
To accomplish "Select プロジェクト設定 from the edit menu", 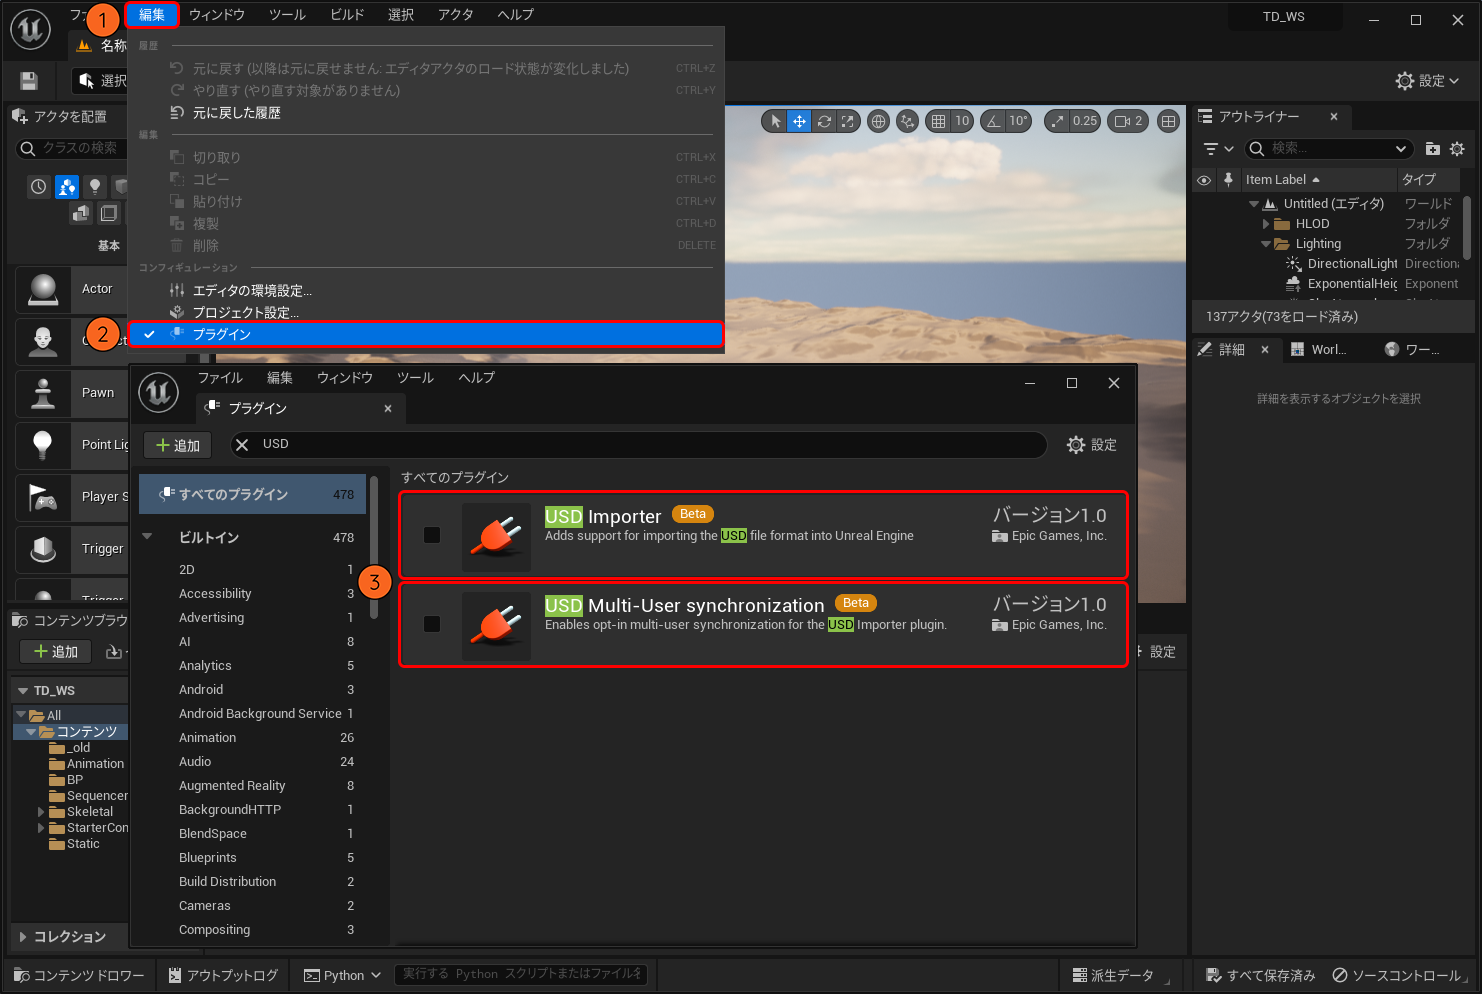I will tap(245, 312).
